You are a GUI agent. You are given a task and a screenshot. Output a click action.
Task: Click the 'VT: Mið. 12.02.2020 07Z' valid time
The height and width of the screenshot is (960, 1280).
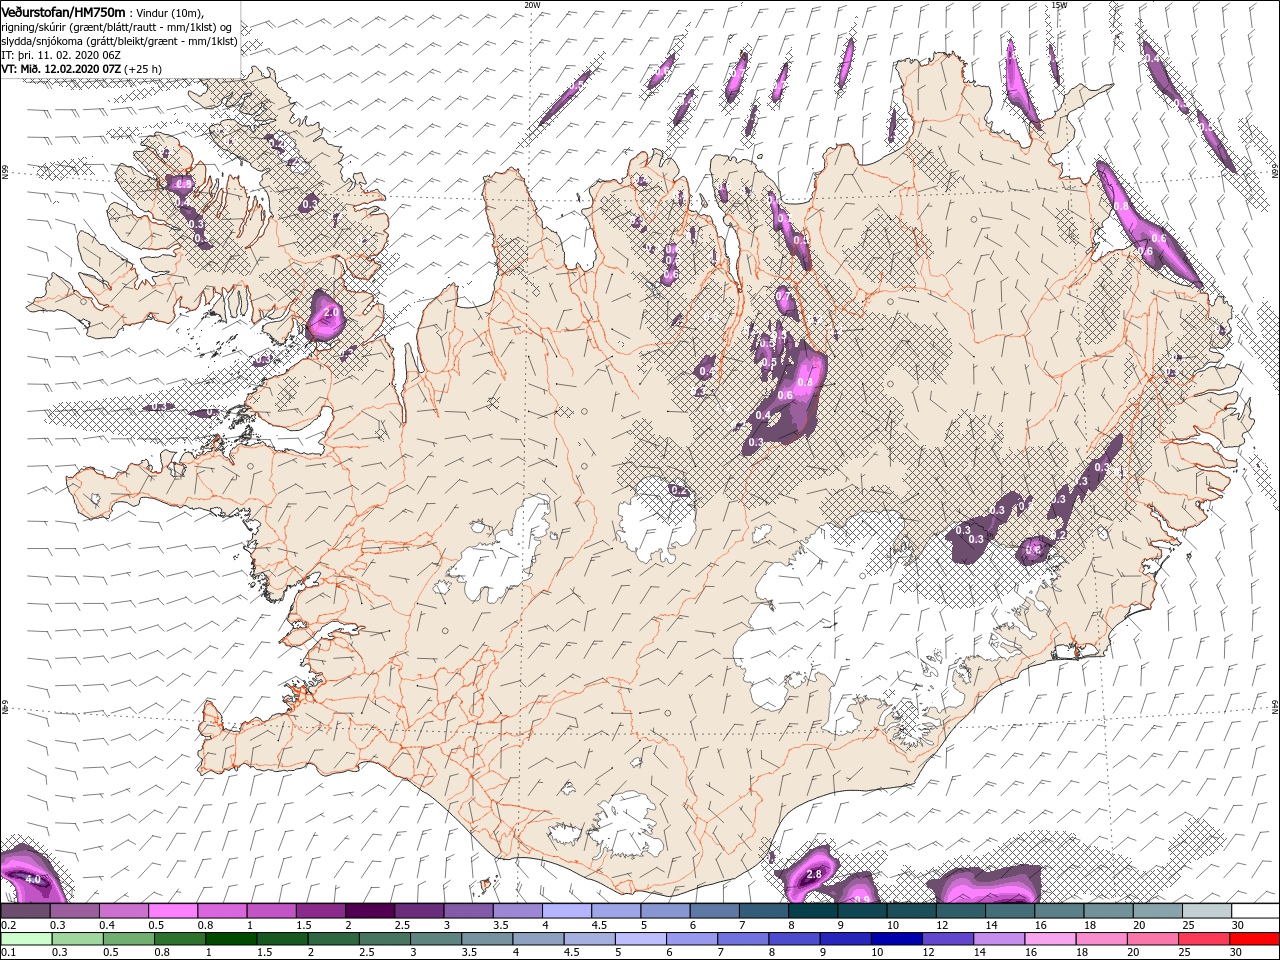[x=61, y=69]
